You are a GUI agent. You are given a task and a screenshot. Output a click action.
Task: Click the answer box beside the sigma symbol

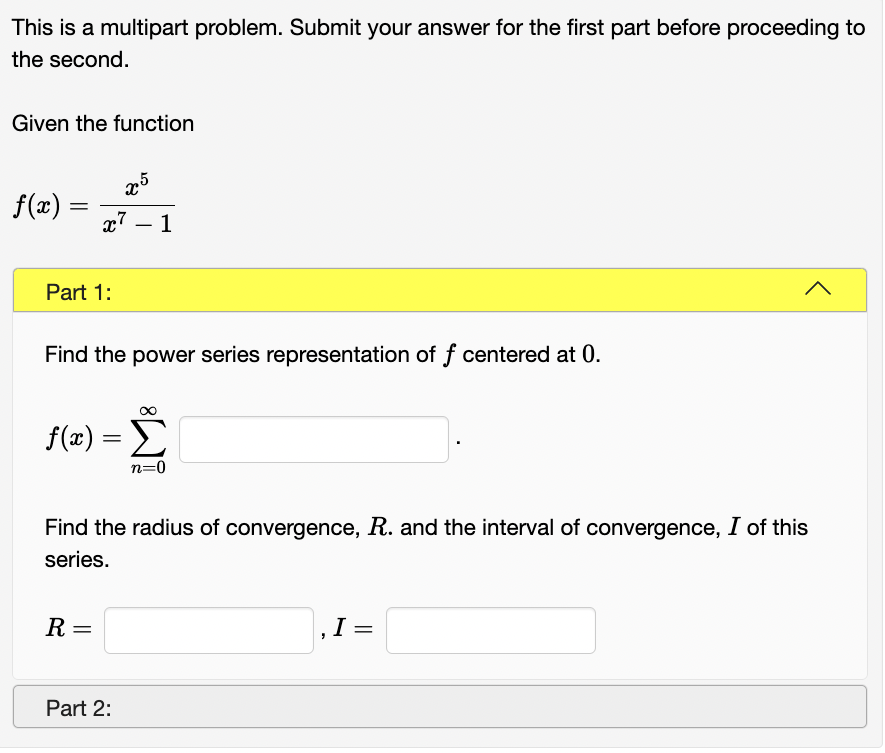click(313, 439)
